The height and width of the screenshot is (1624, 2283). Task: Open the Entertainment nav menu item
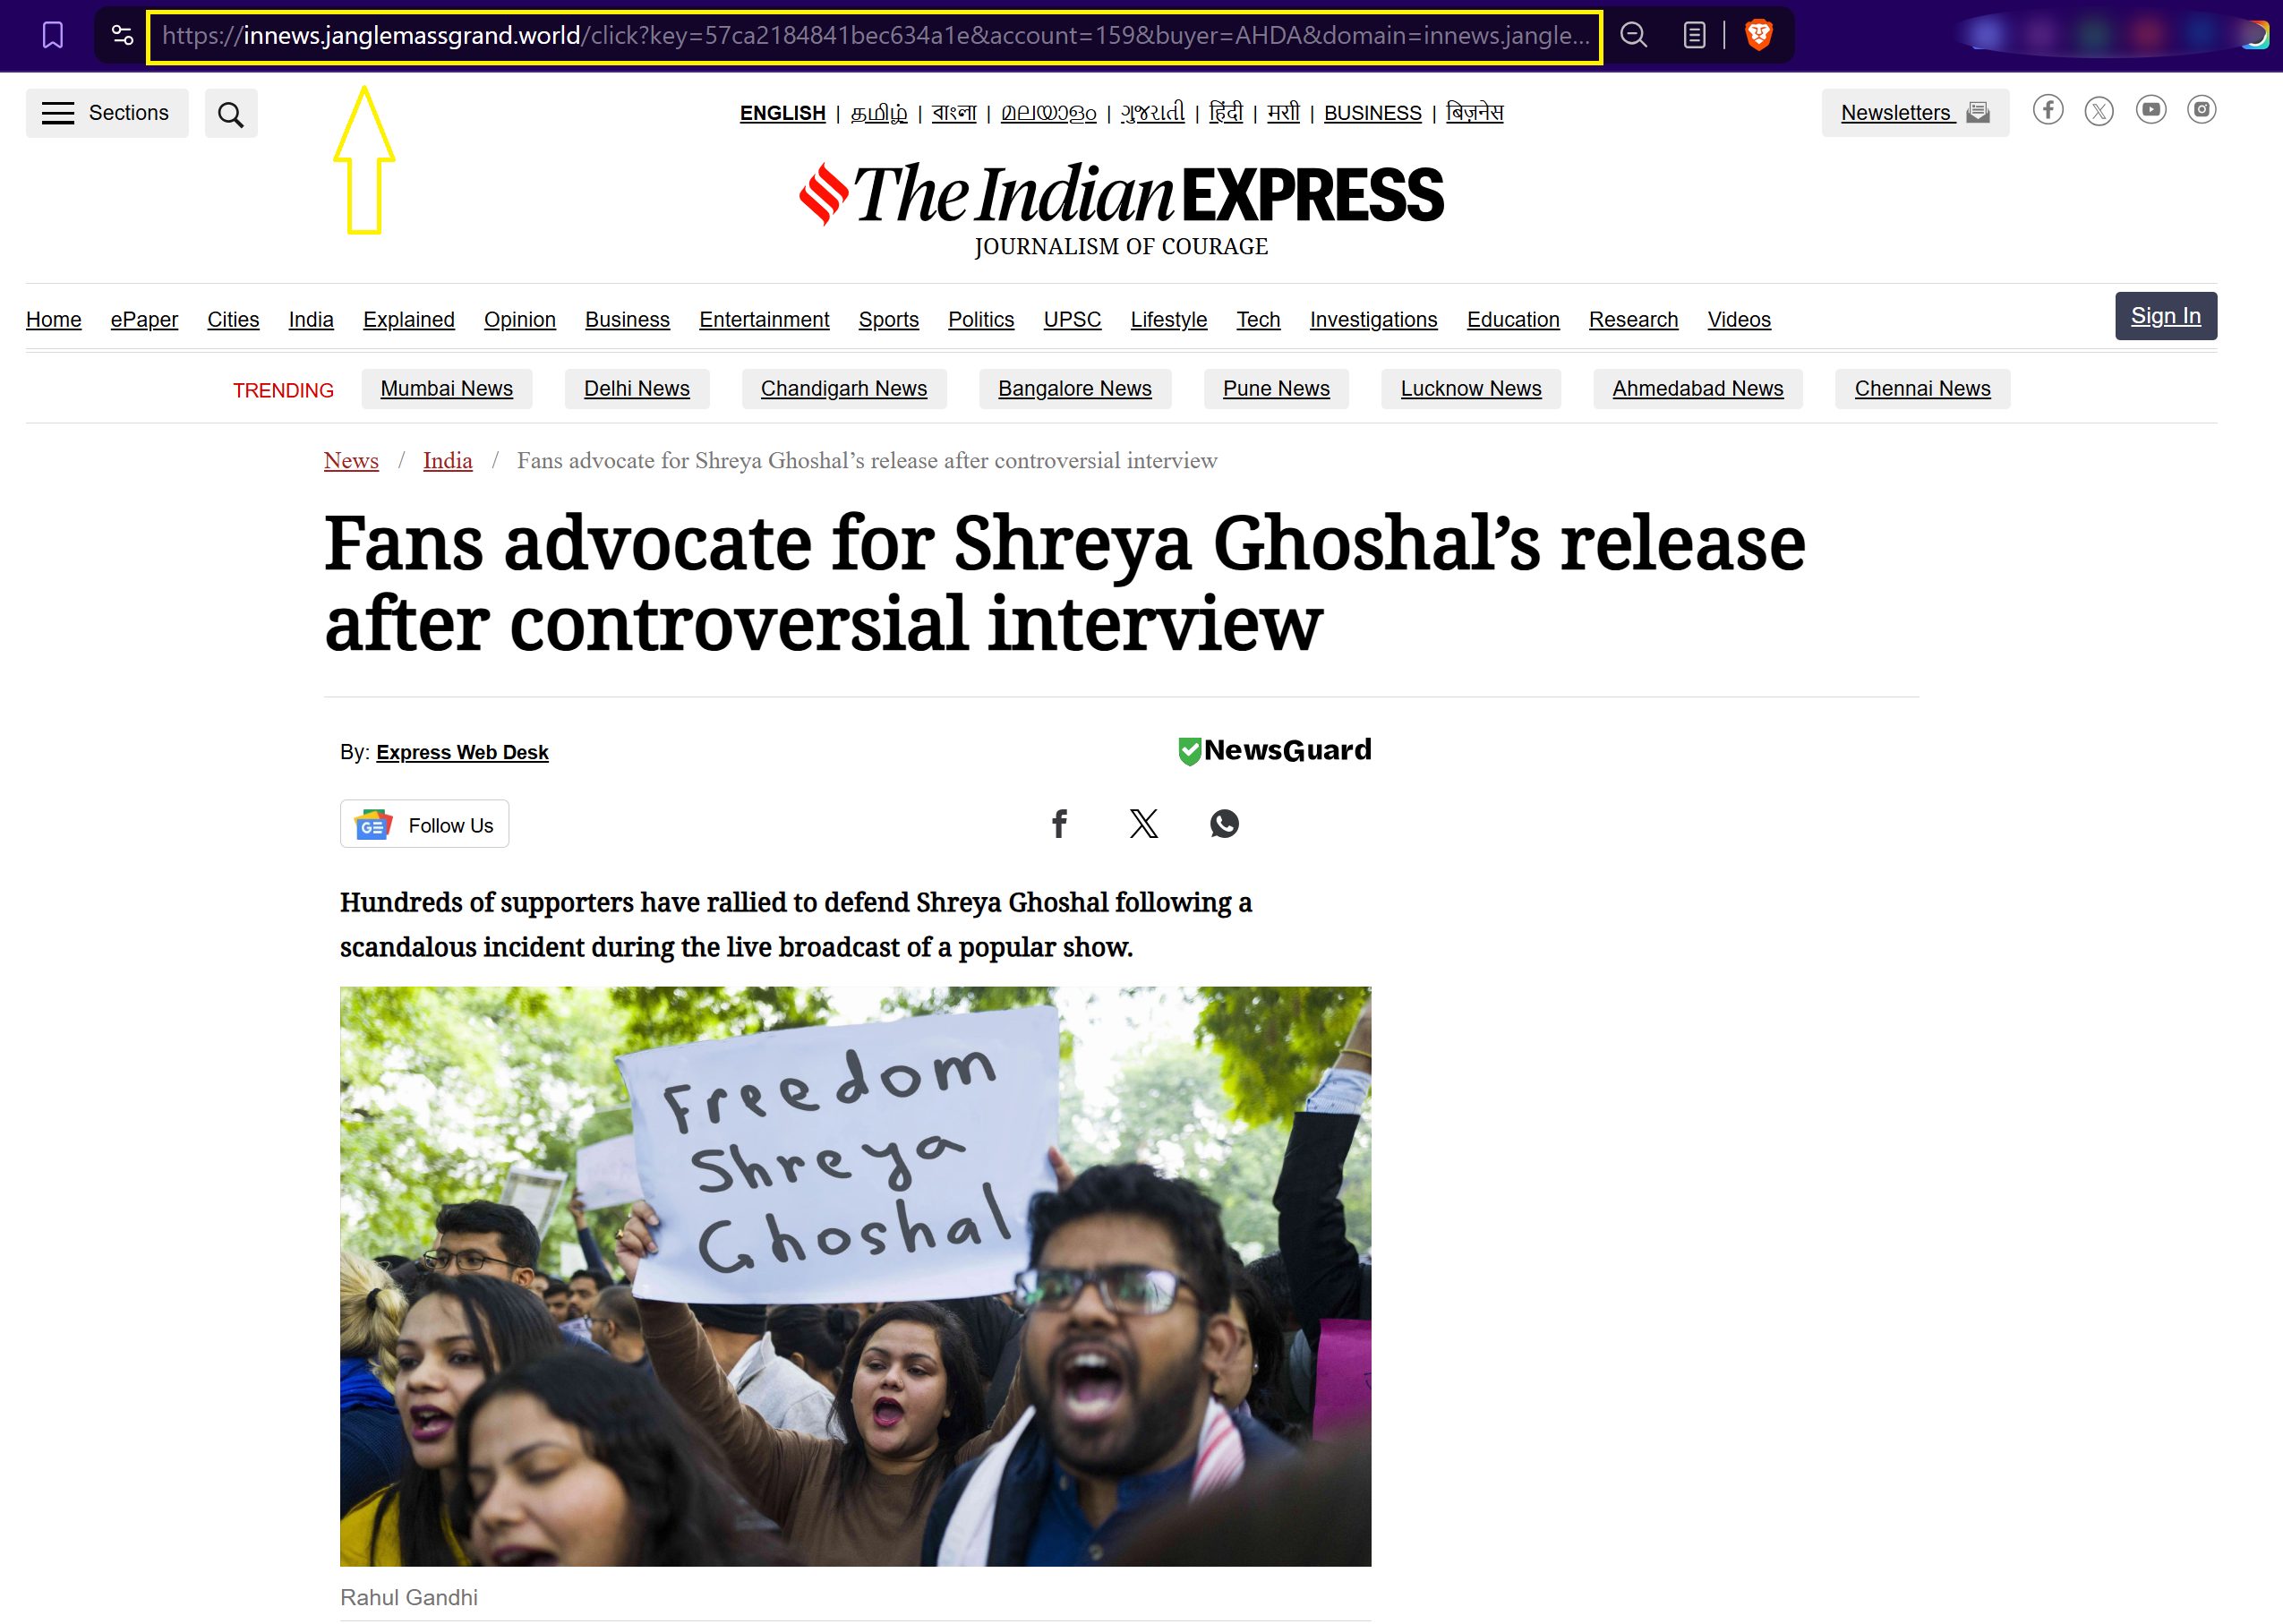(x=764, y=320)
